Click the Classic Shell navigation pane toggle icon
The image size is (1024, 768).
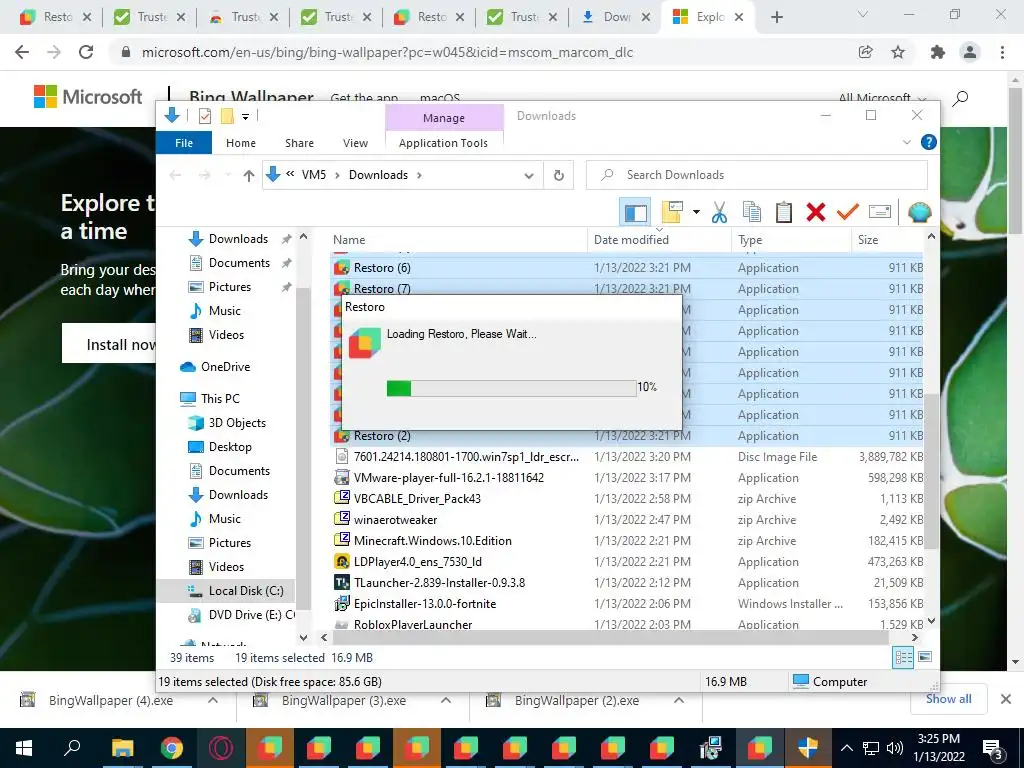tap(635, 212)
